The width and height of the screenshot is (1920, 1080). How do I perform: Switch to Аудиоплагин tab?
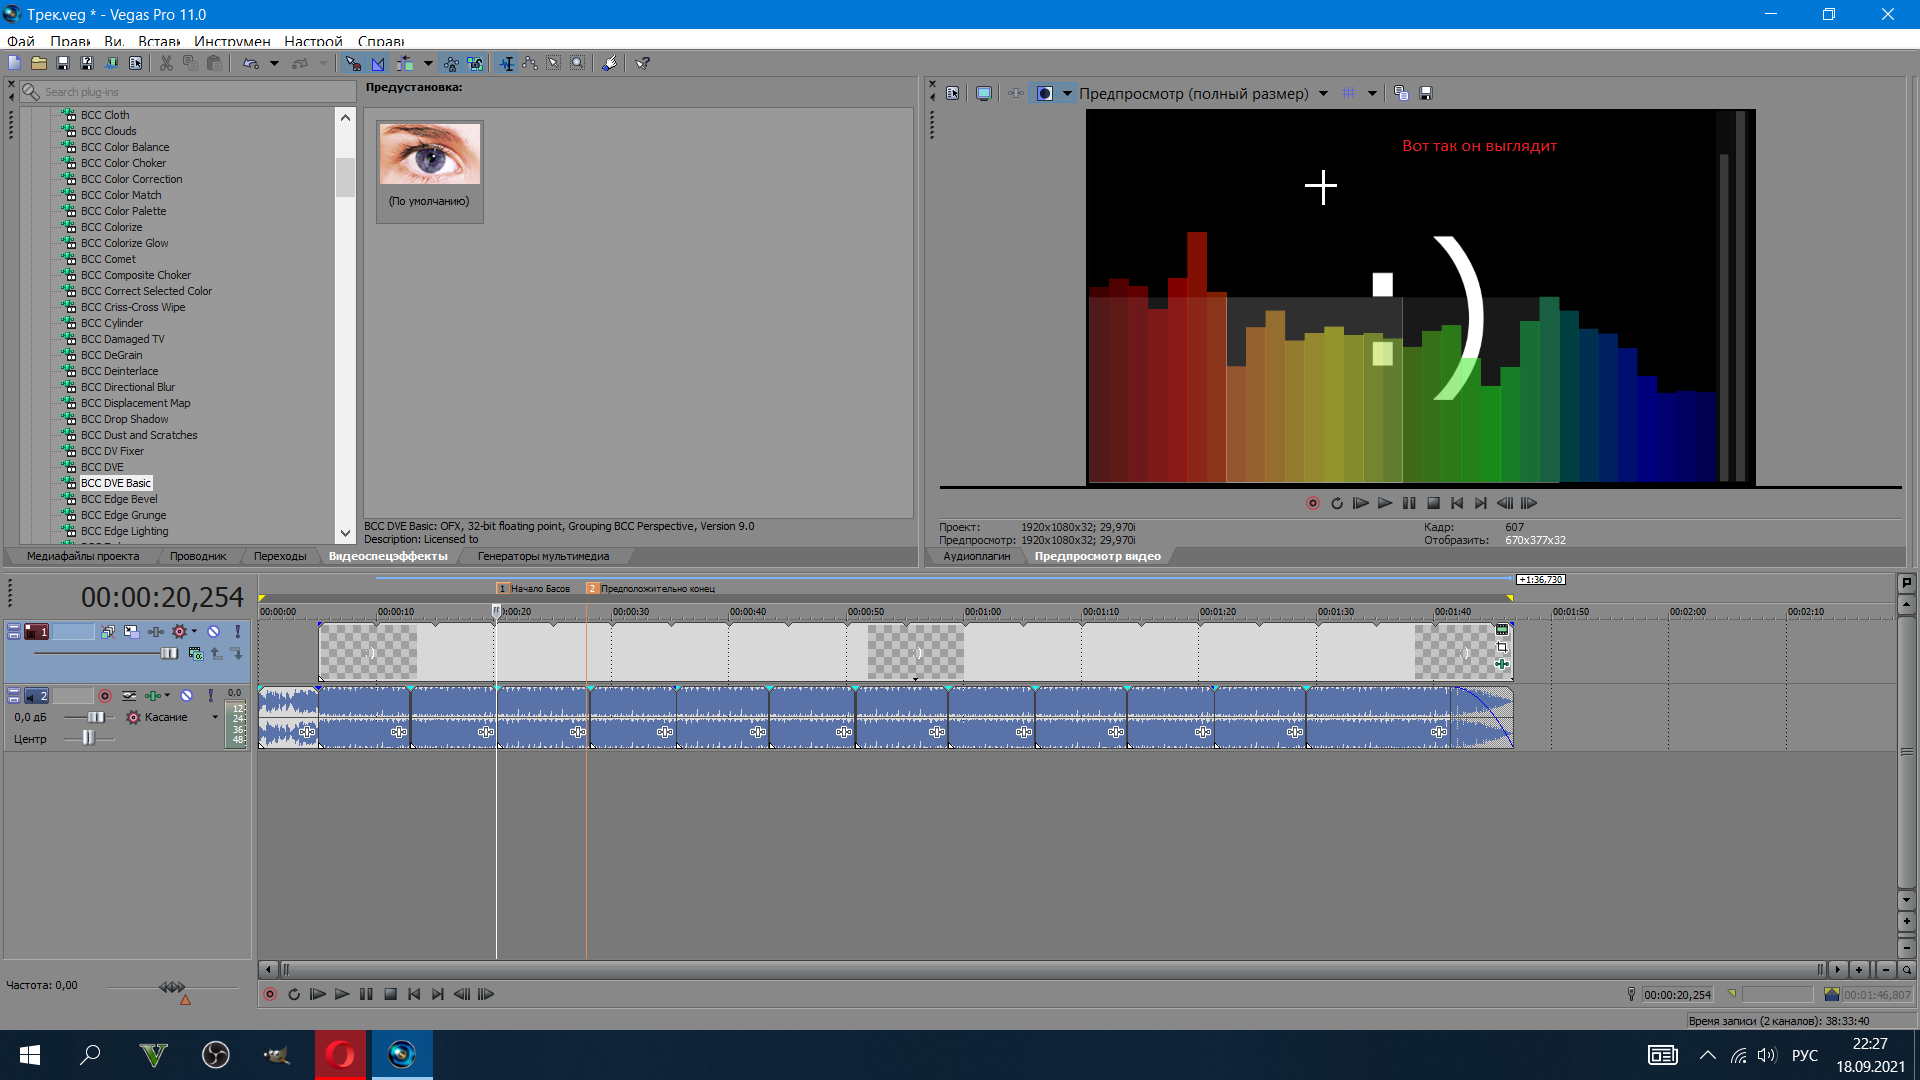pos(976,556)
